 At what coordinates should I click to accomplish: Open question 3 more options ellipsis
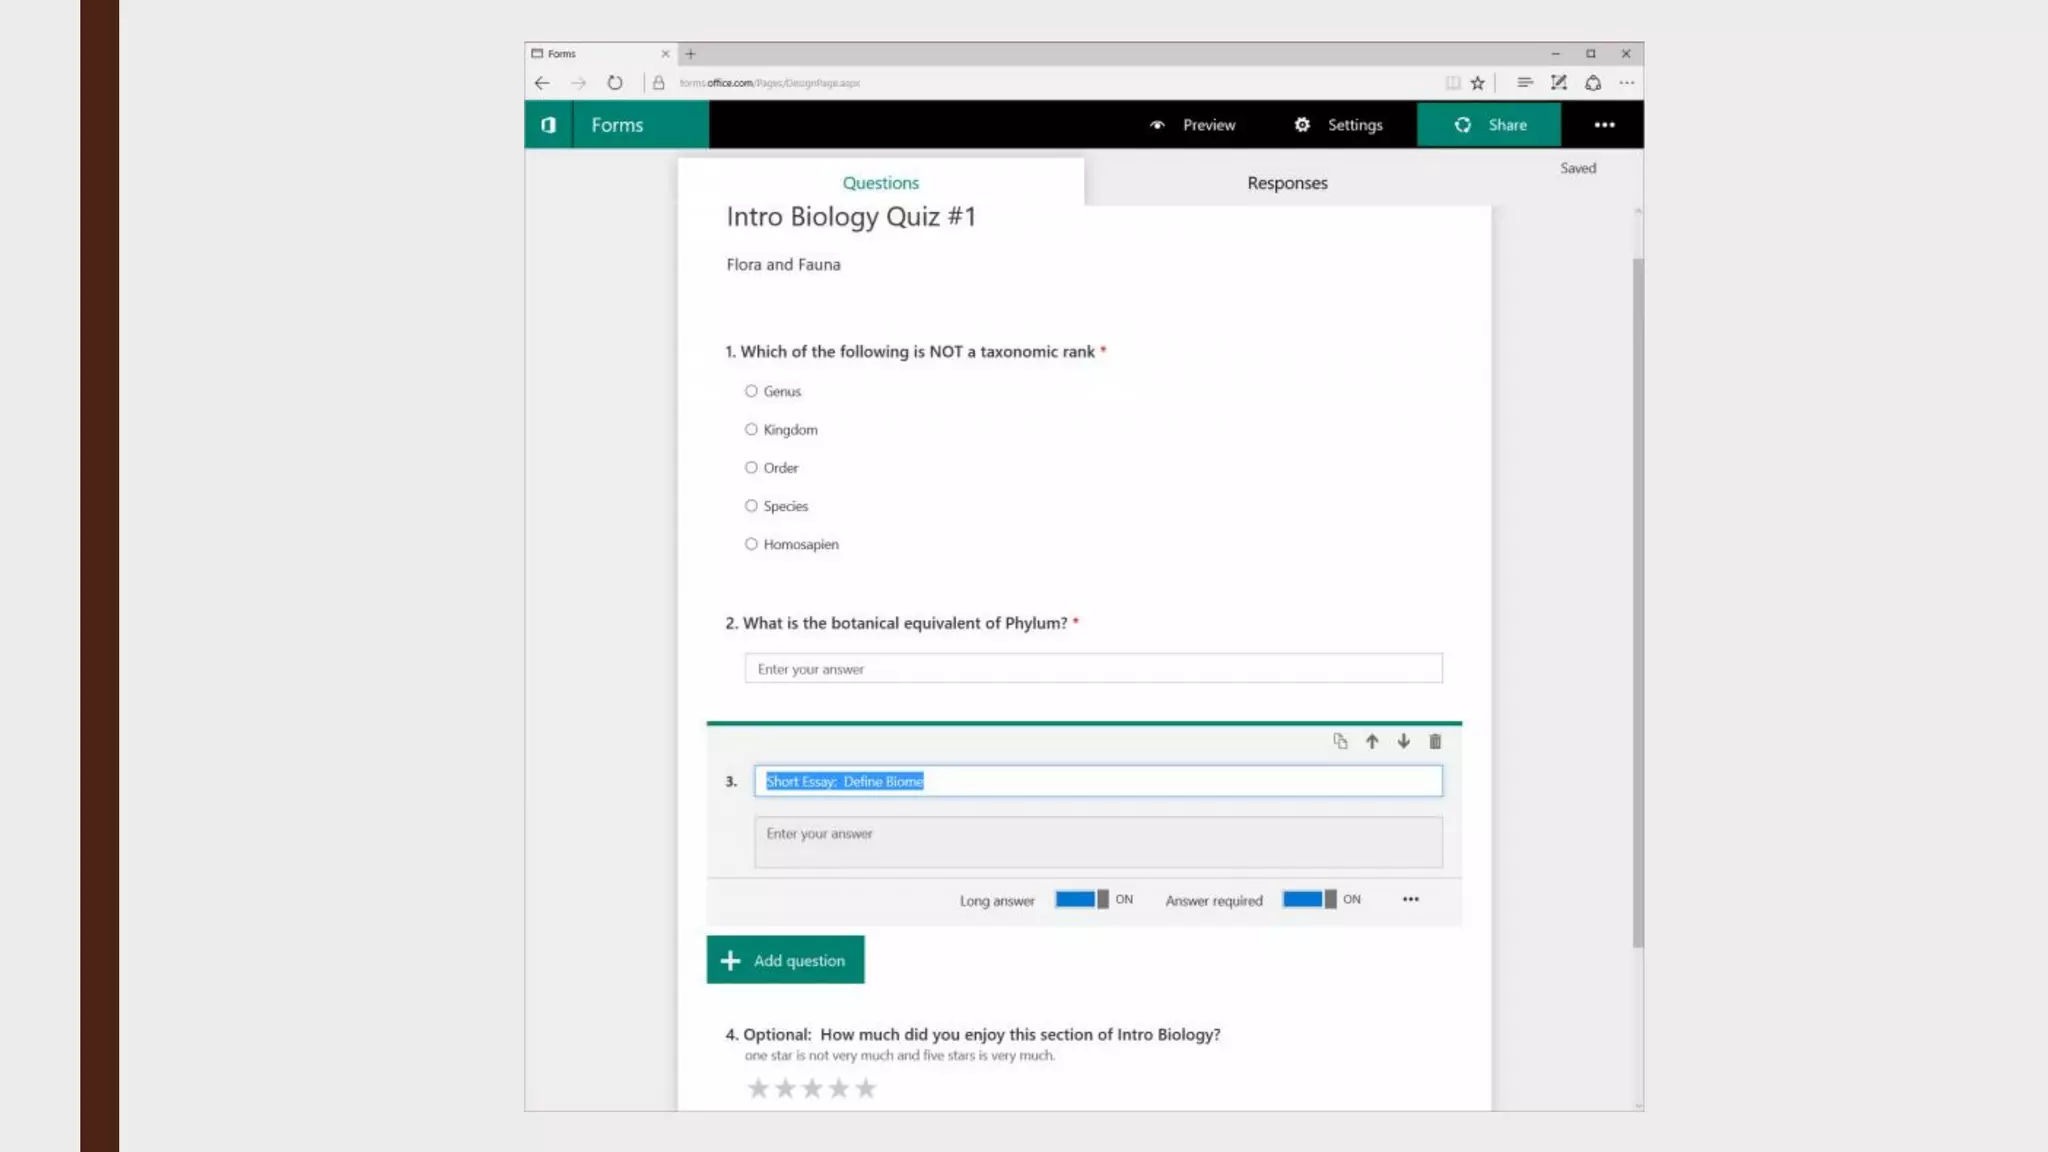point(1410,899)
